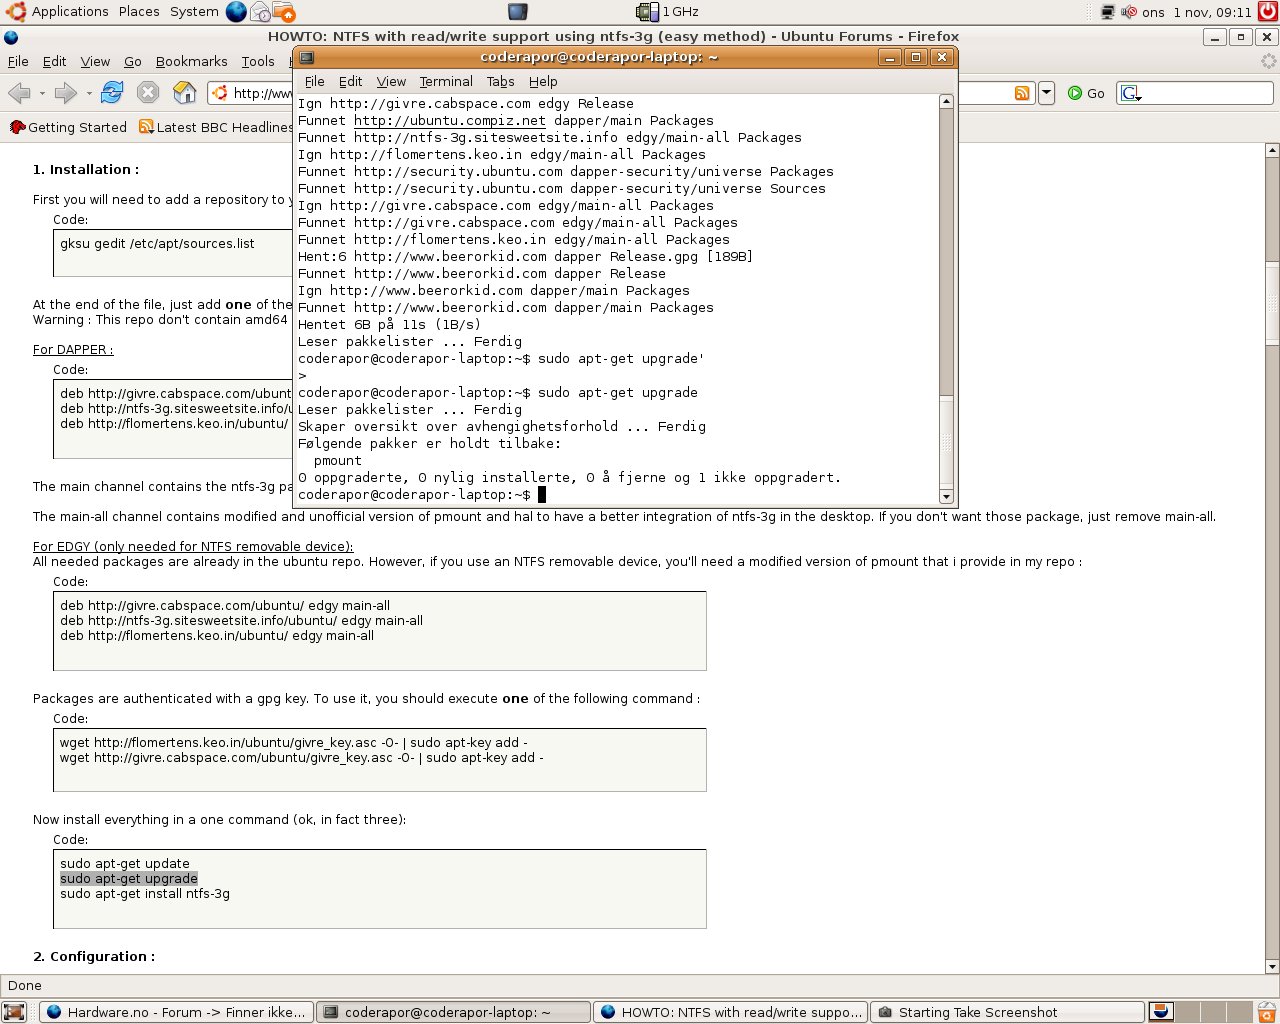Click the Firefox page scrollbar thumb

click(x=1272, y=303)
